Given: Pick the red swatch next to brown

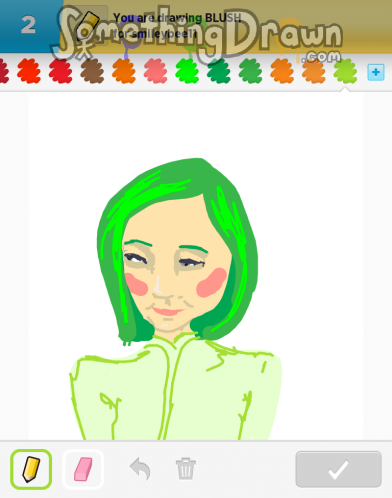Looking at the screenshot, I should click(60, 71).
